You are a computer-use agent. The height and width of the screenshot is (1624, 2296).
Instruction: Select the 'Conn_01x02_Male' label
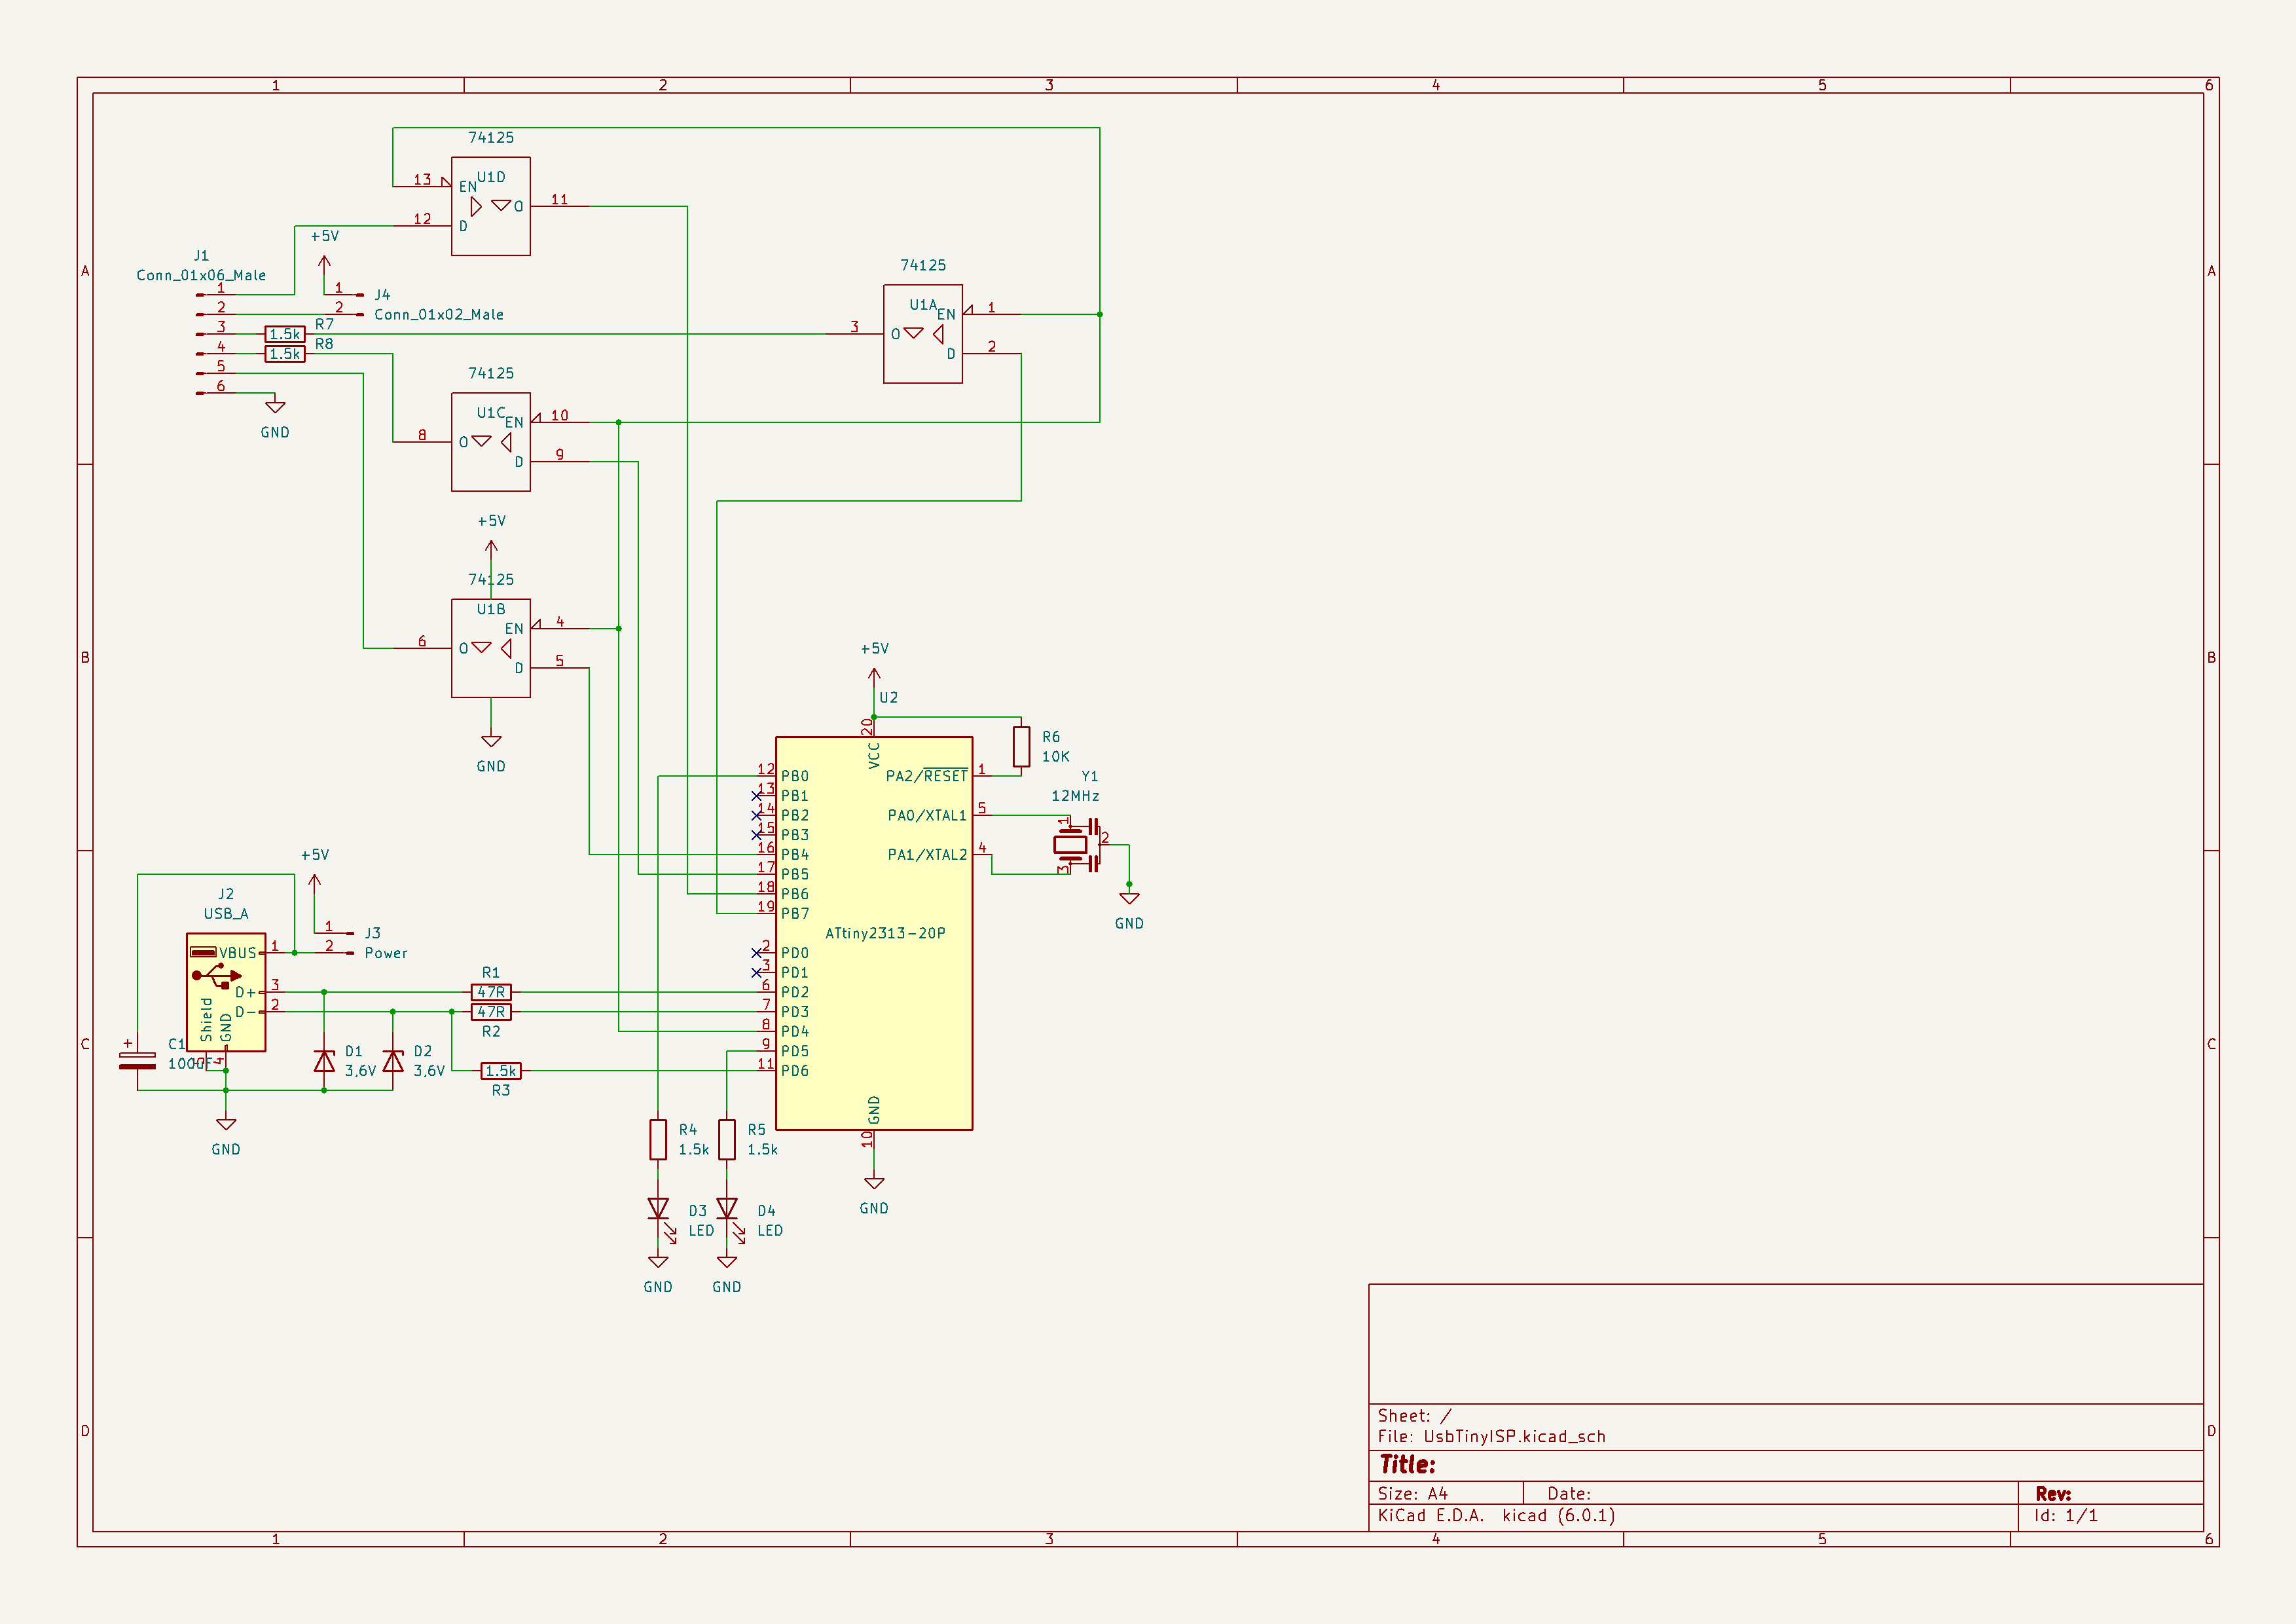[439, 314]
